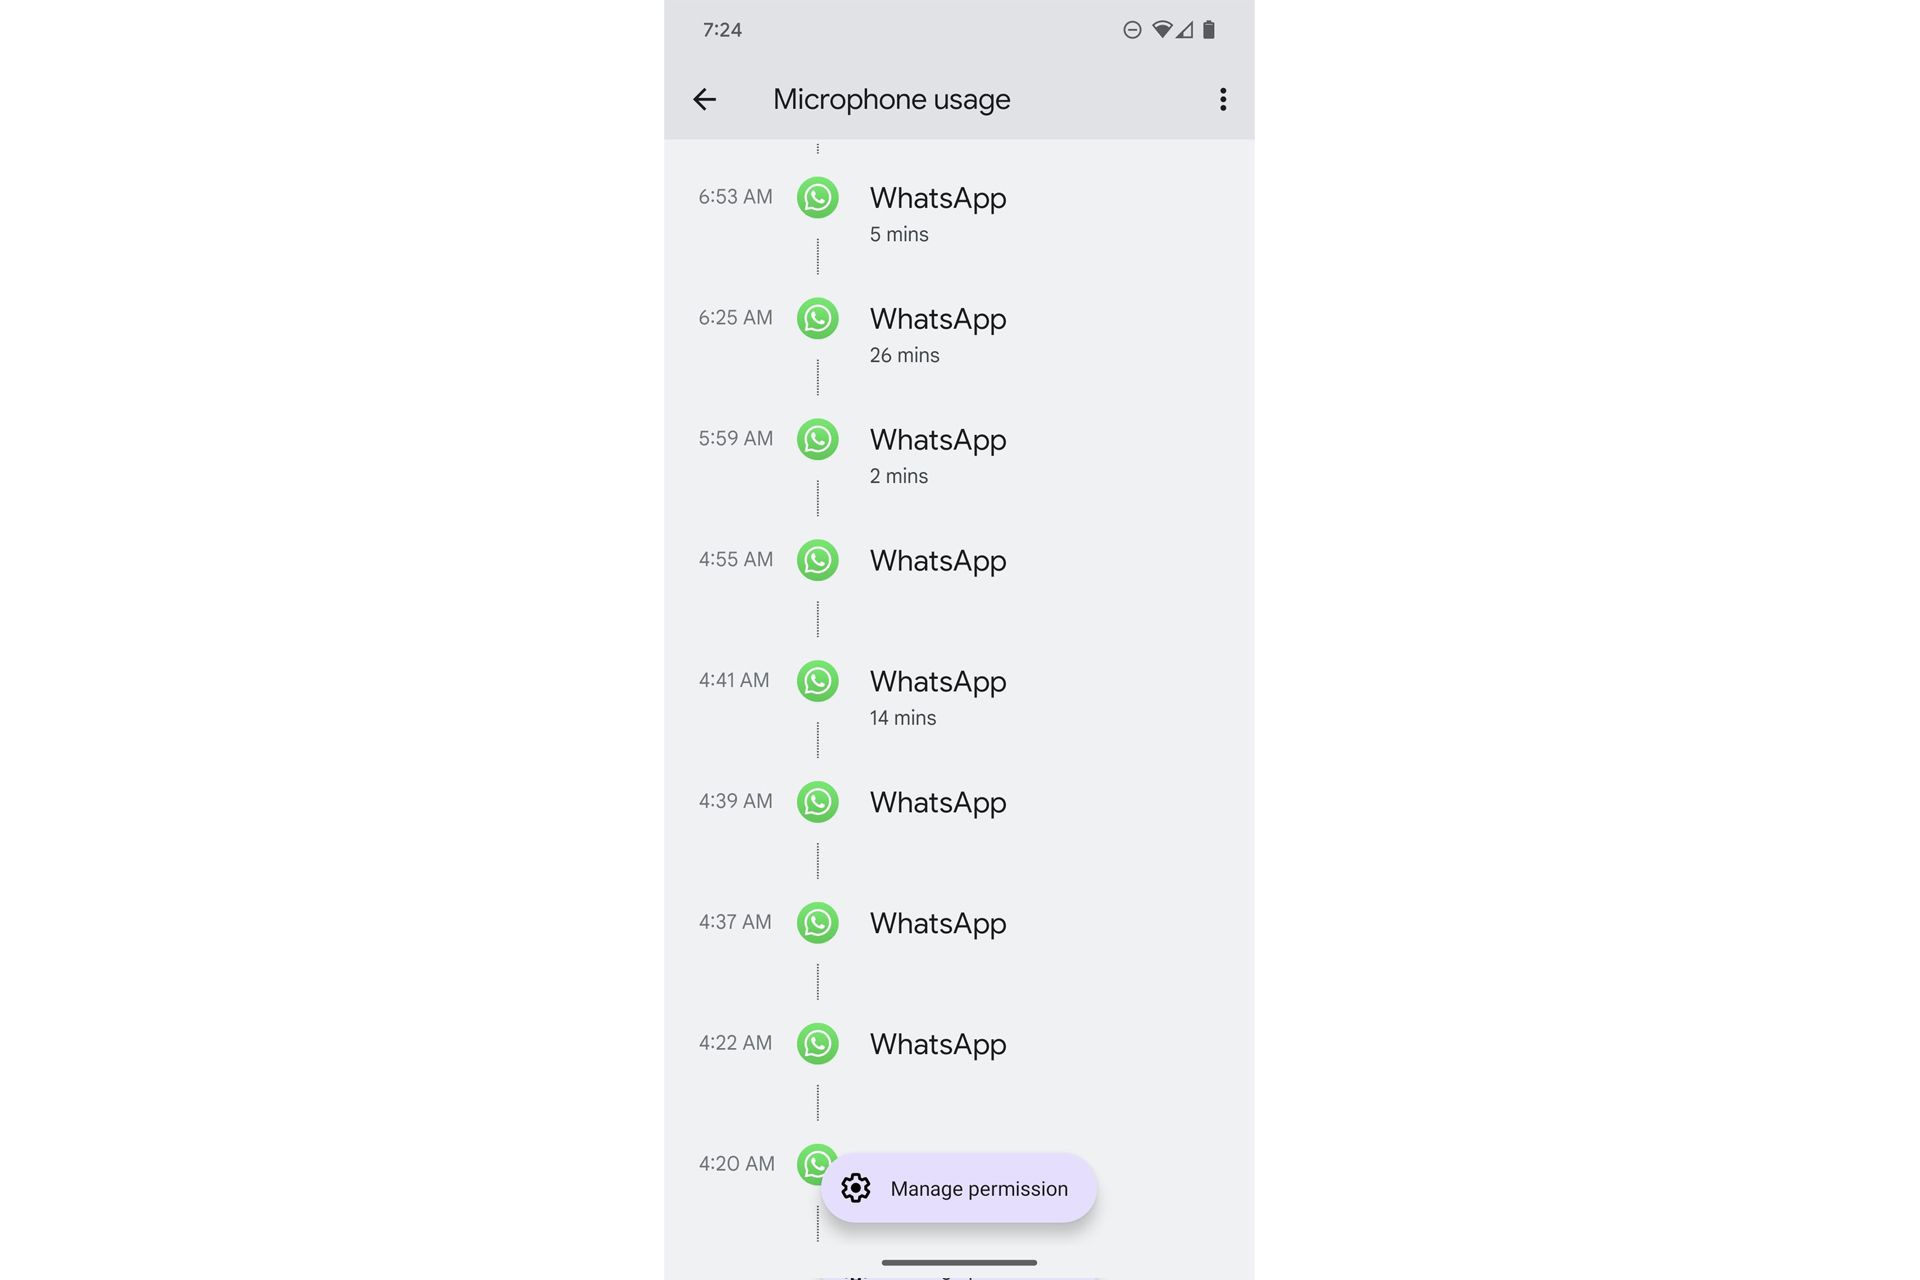The height and width of the screenshot is (1280, 1920).
Task: Click the WhatsApp icon next to 4:55 AM
Action: [x=818, y=560]
